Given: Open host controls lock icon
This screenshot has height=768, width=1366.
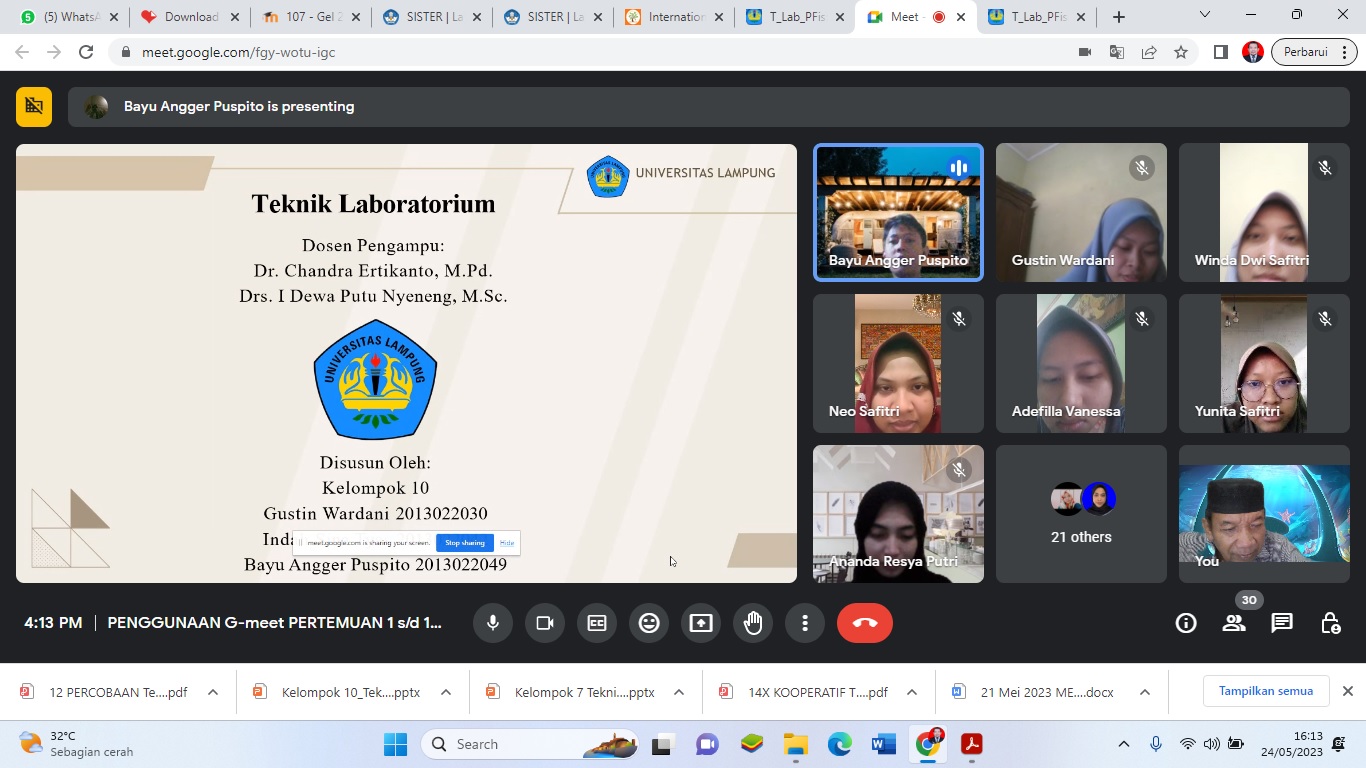Looking at the screenshot, I should point(1330,623).
